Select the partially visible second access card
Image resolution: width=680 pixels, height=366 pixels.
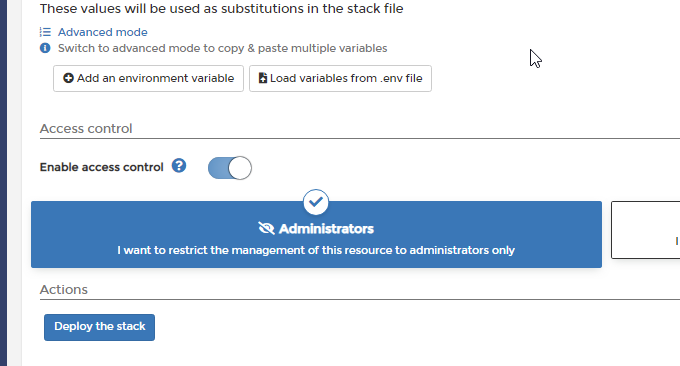pyautogui.click(x=646, y=230)
